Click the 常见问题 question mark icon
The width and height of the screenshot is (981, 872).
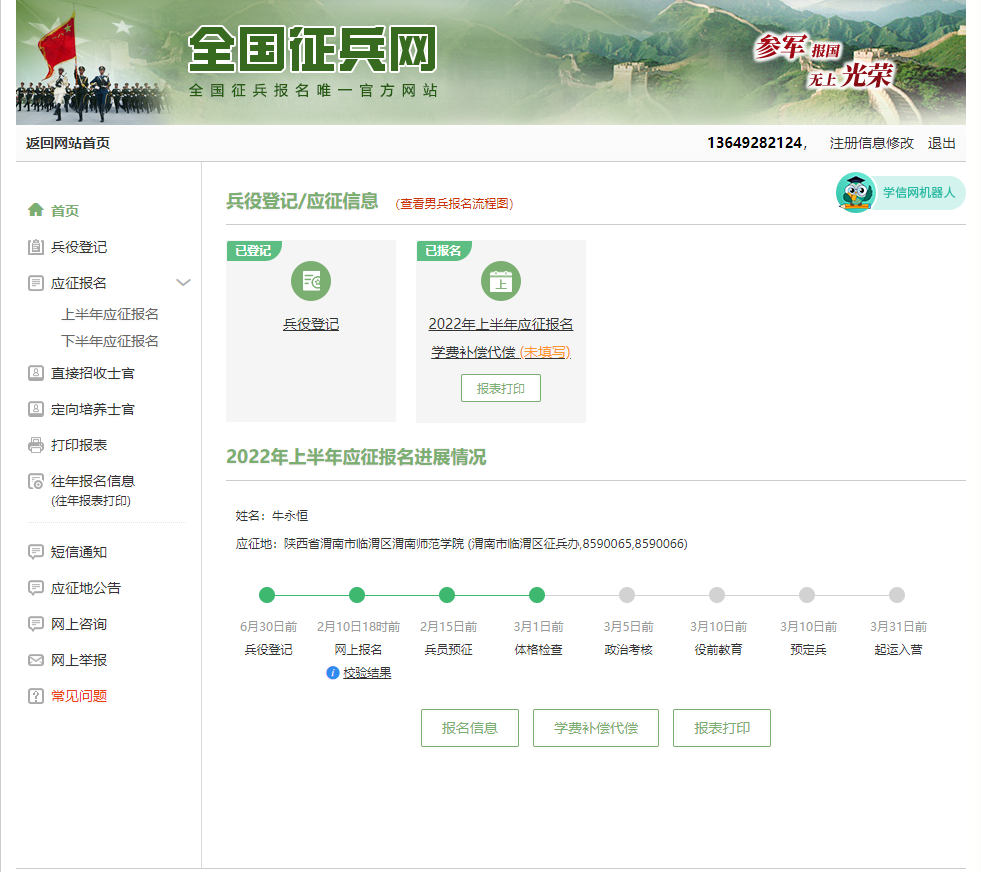pos(36,696)
